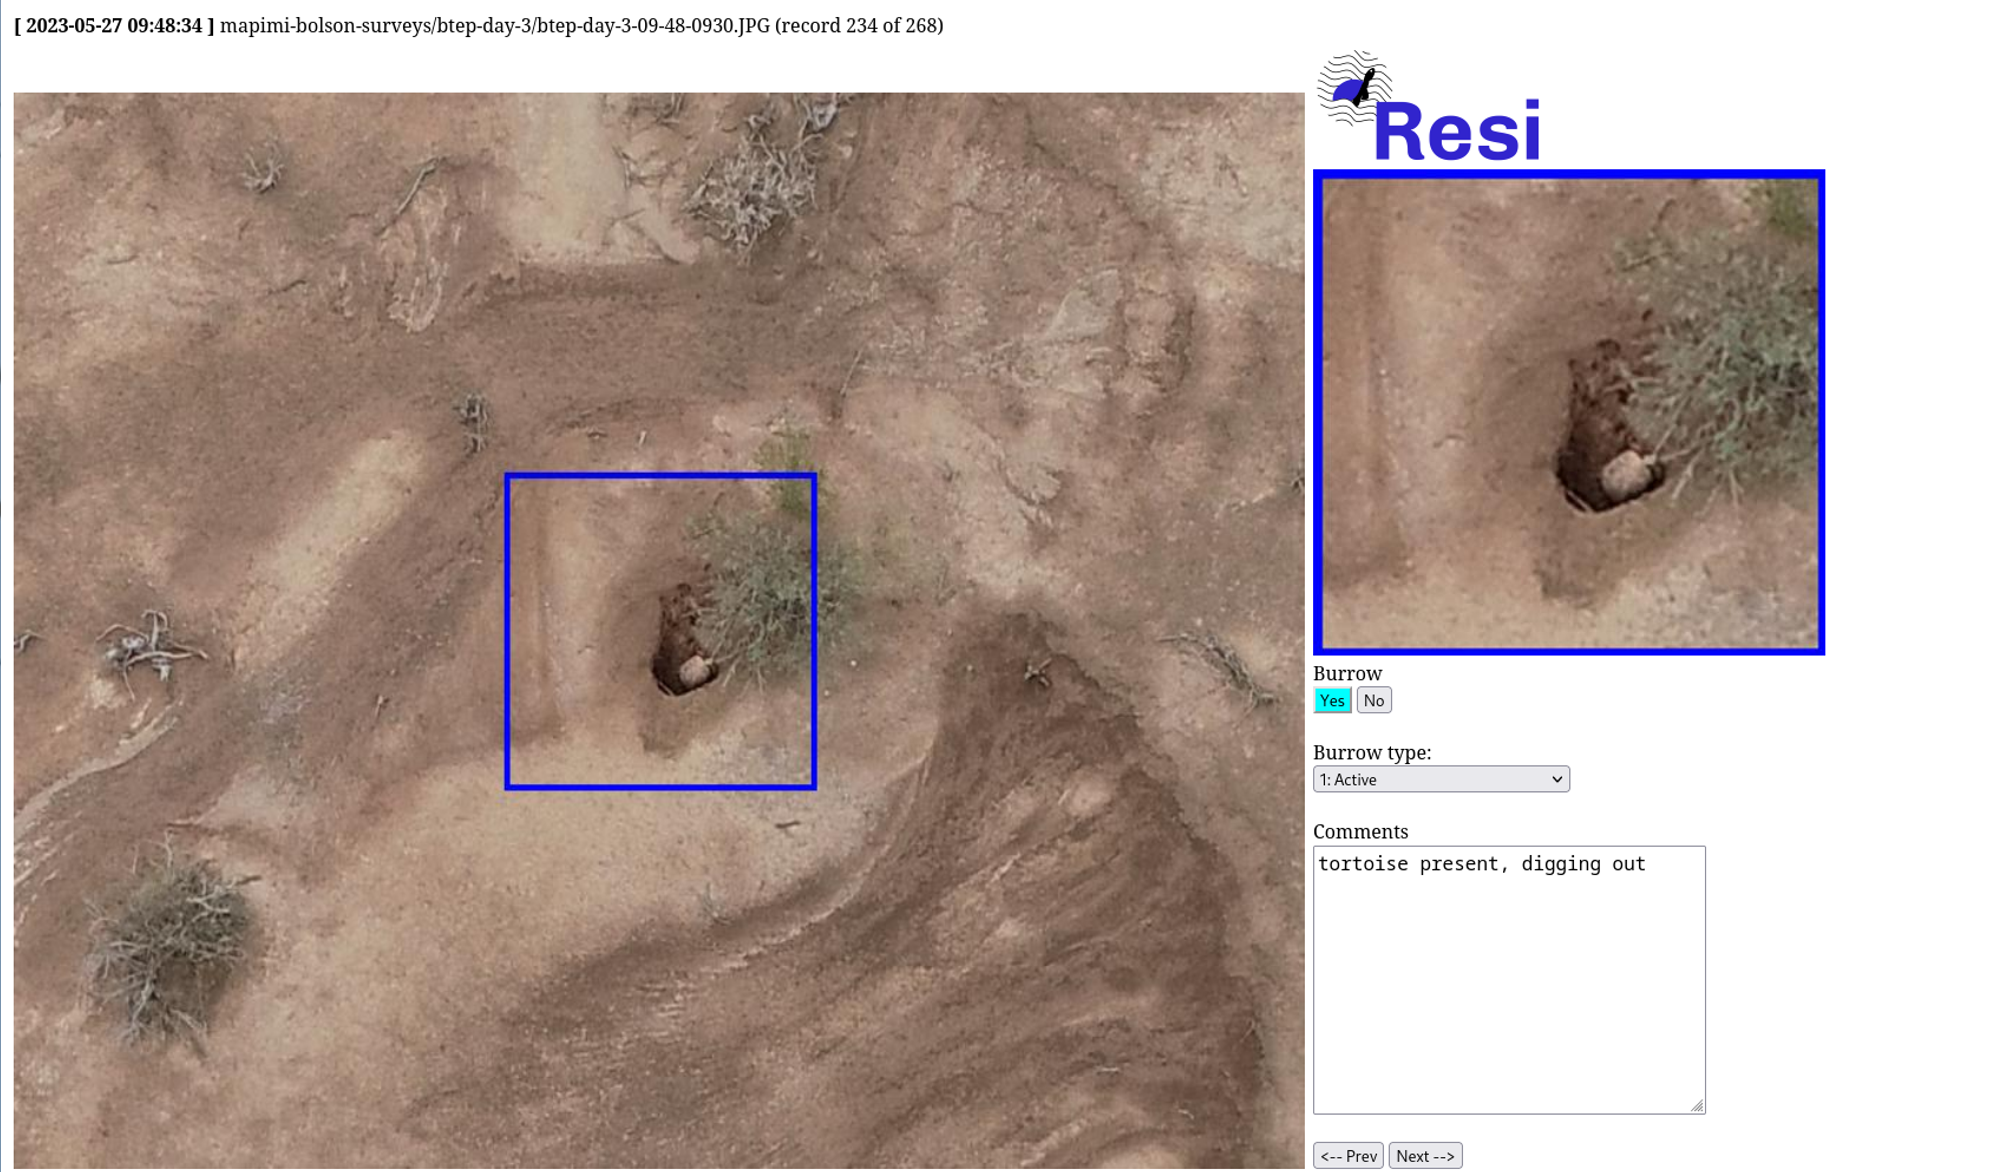2000x1172 pixels.
Task: Click the blue bounding box border in main image
Action: tap(508, 632)
